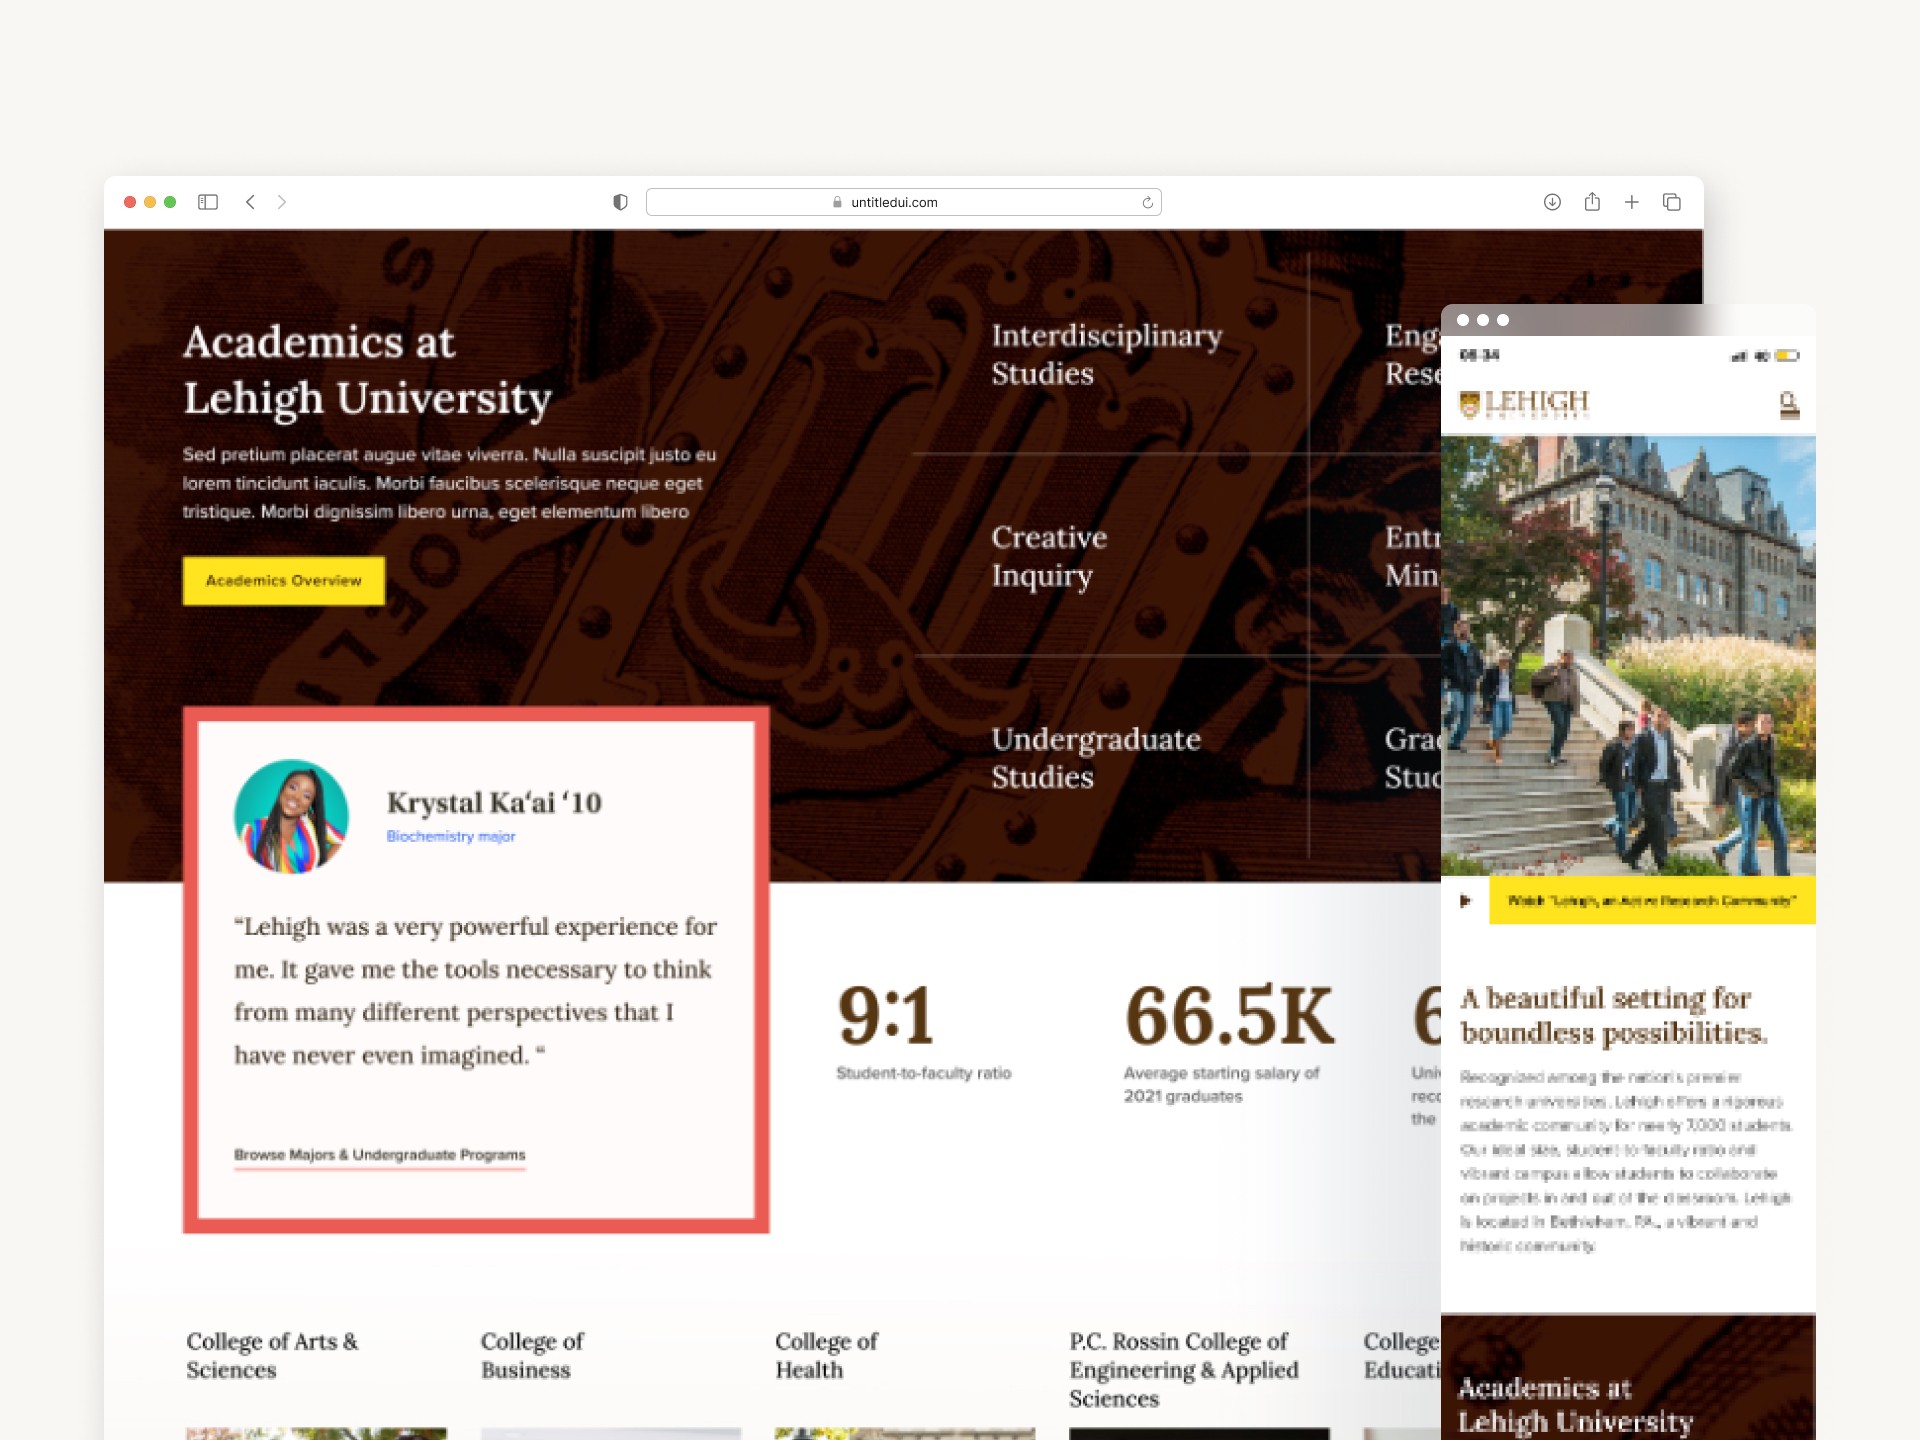Viewport: 1920px width, 1440px height.
Task: Reload the page using the refresh icon
Action: point(1147,203)
